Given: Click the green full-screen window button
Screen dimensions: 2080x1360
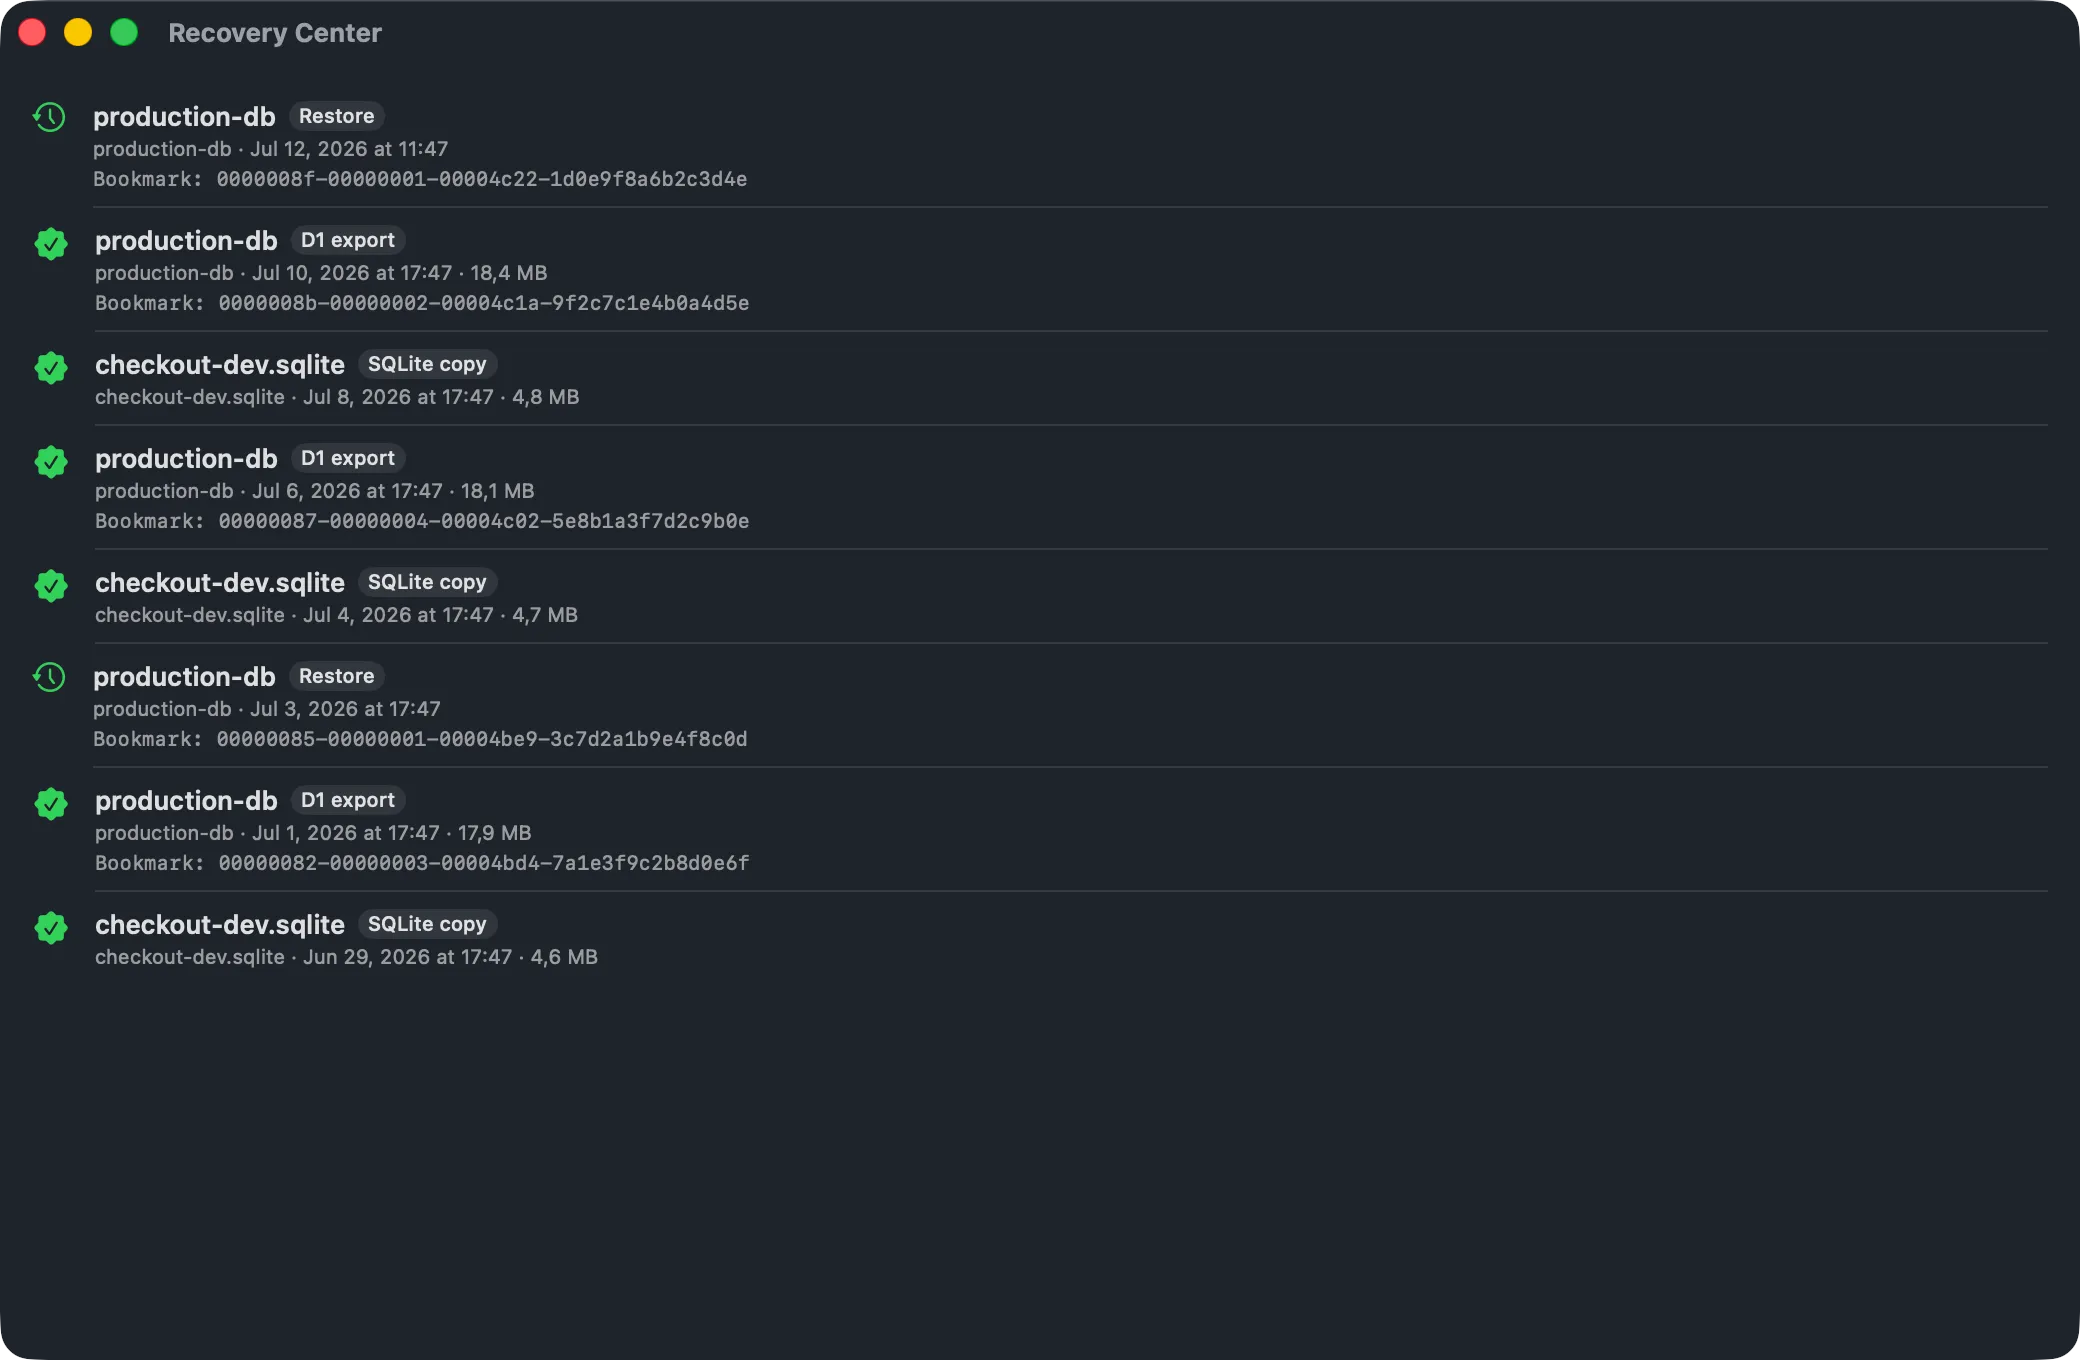Looking at the screenshot, I should click(x=124, y=33).
